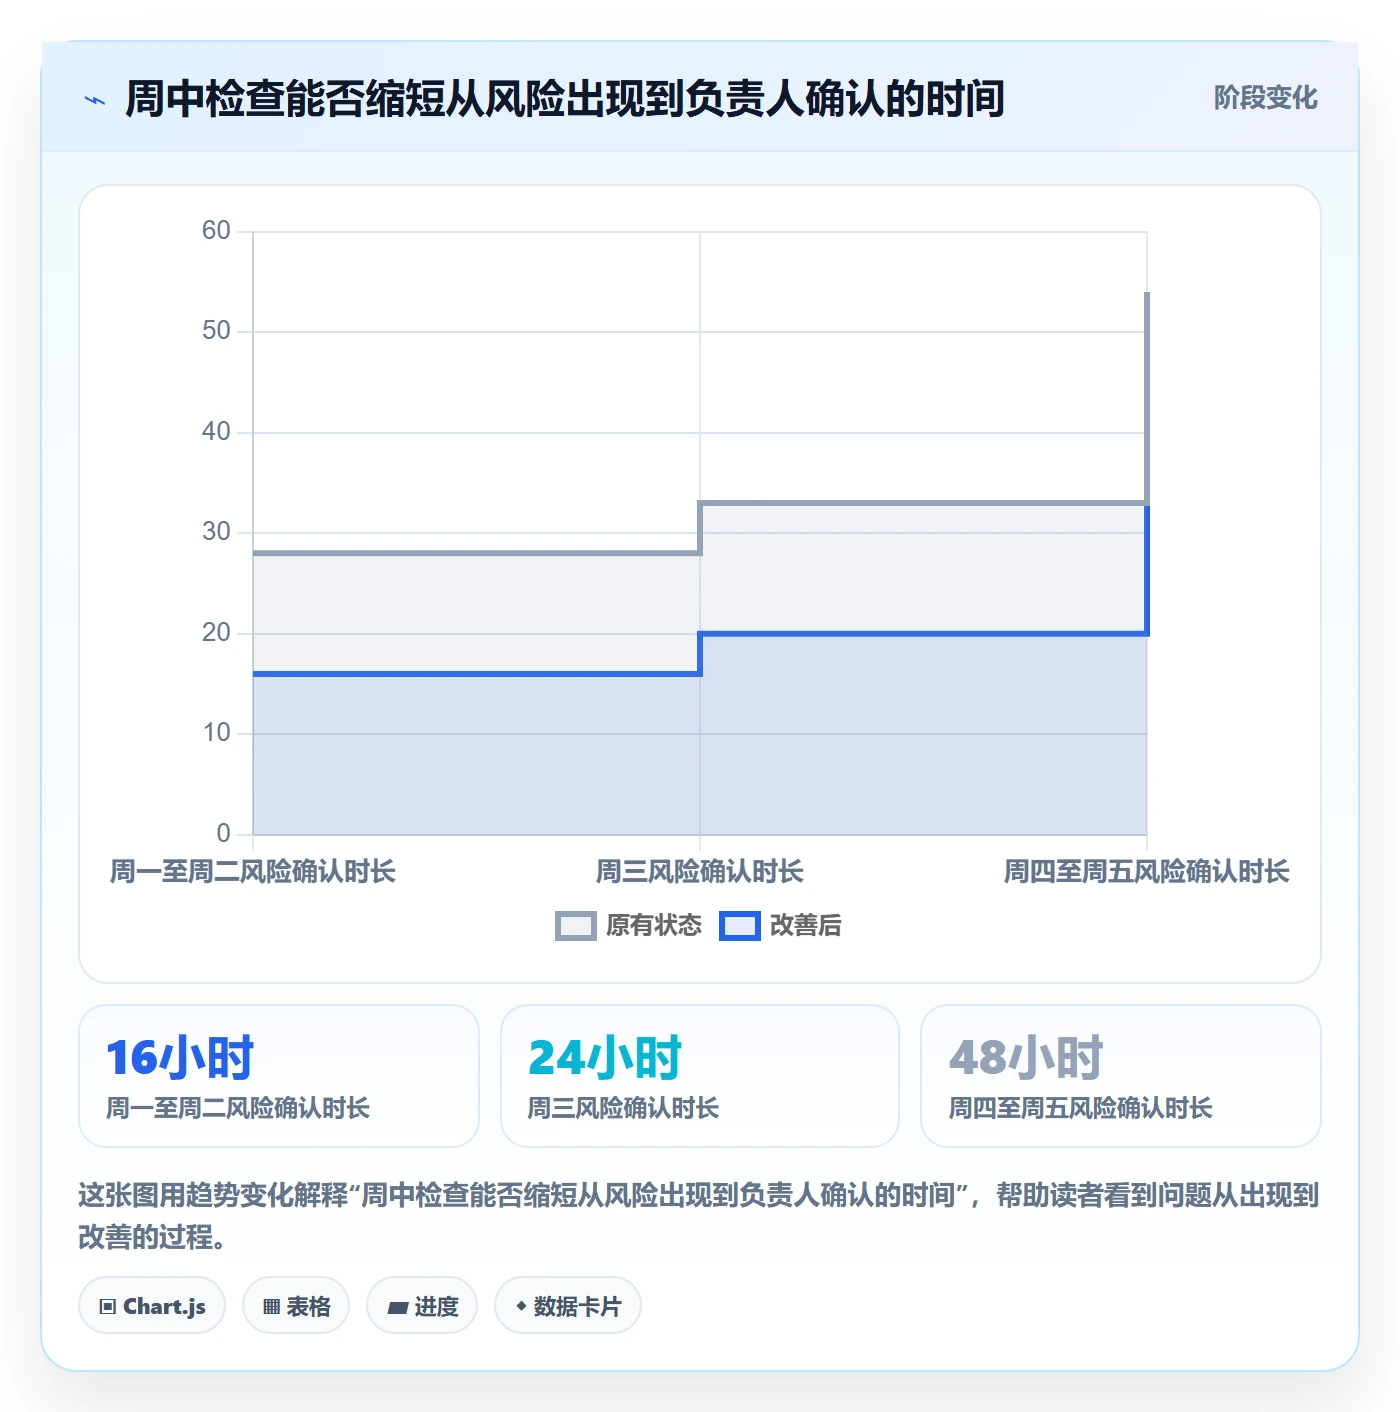This screenshot has width=1400, height=1412.
Task: Select the 表格 tag chip
Action: [x=296, y=1306]
